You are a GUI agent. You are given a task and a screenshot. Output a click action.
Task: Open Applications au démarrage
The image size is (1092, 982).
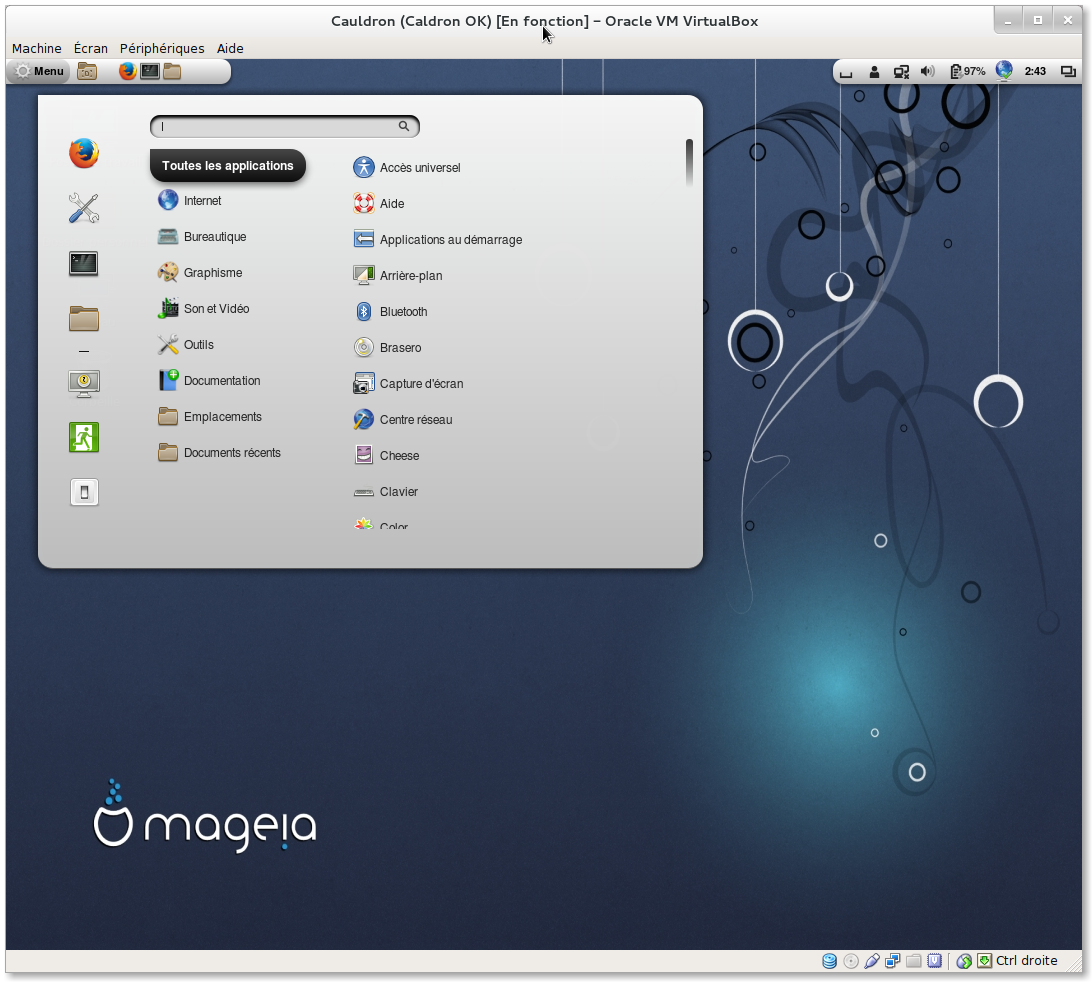438,240
